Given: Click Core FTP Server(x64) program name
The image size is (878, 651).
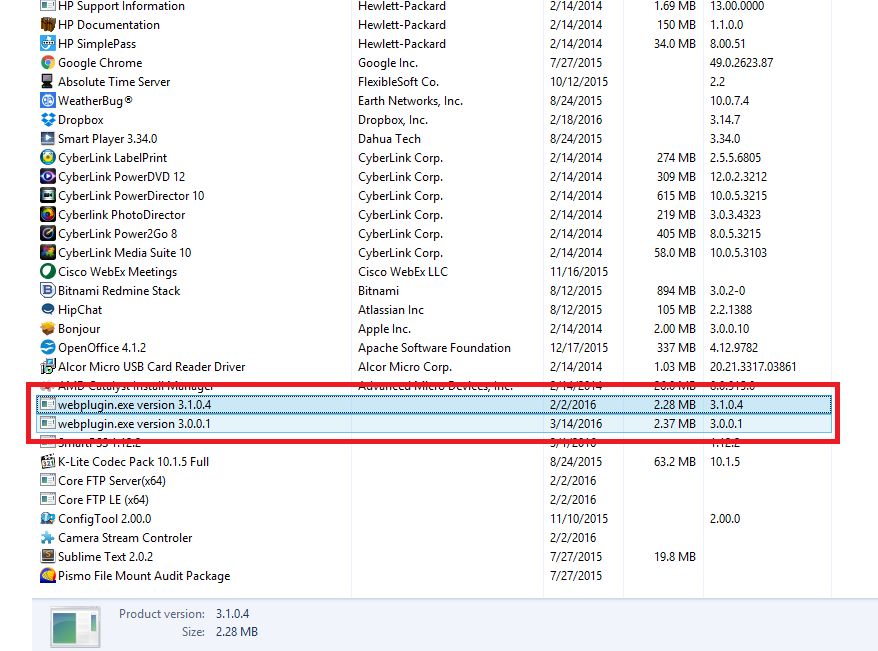Looking at the screenshot, I should point(112,481).
